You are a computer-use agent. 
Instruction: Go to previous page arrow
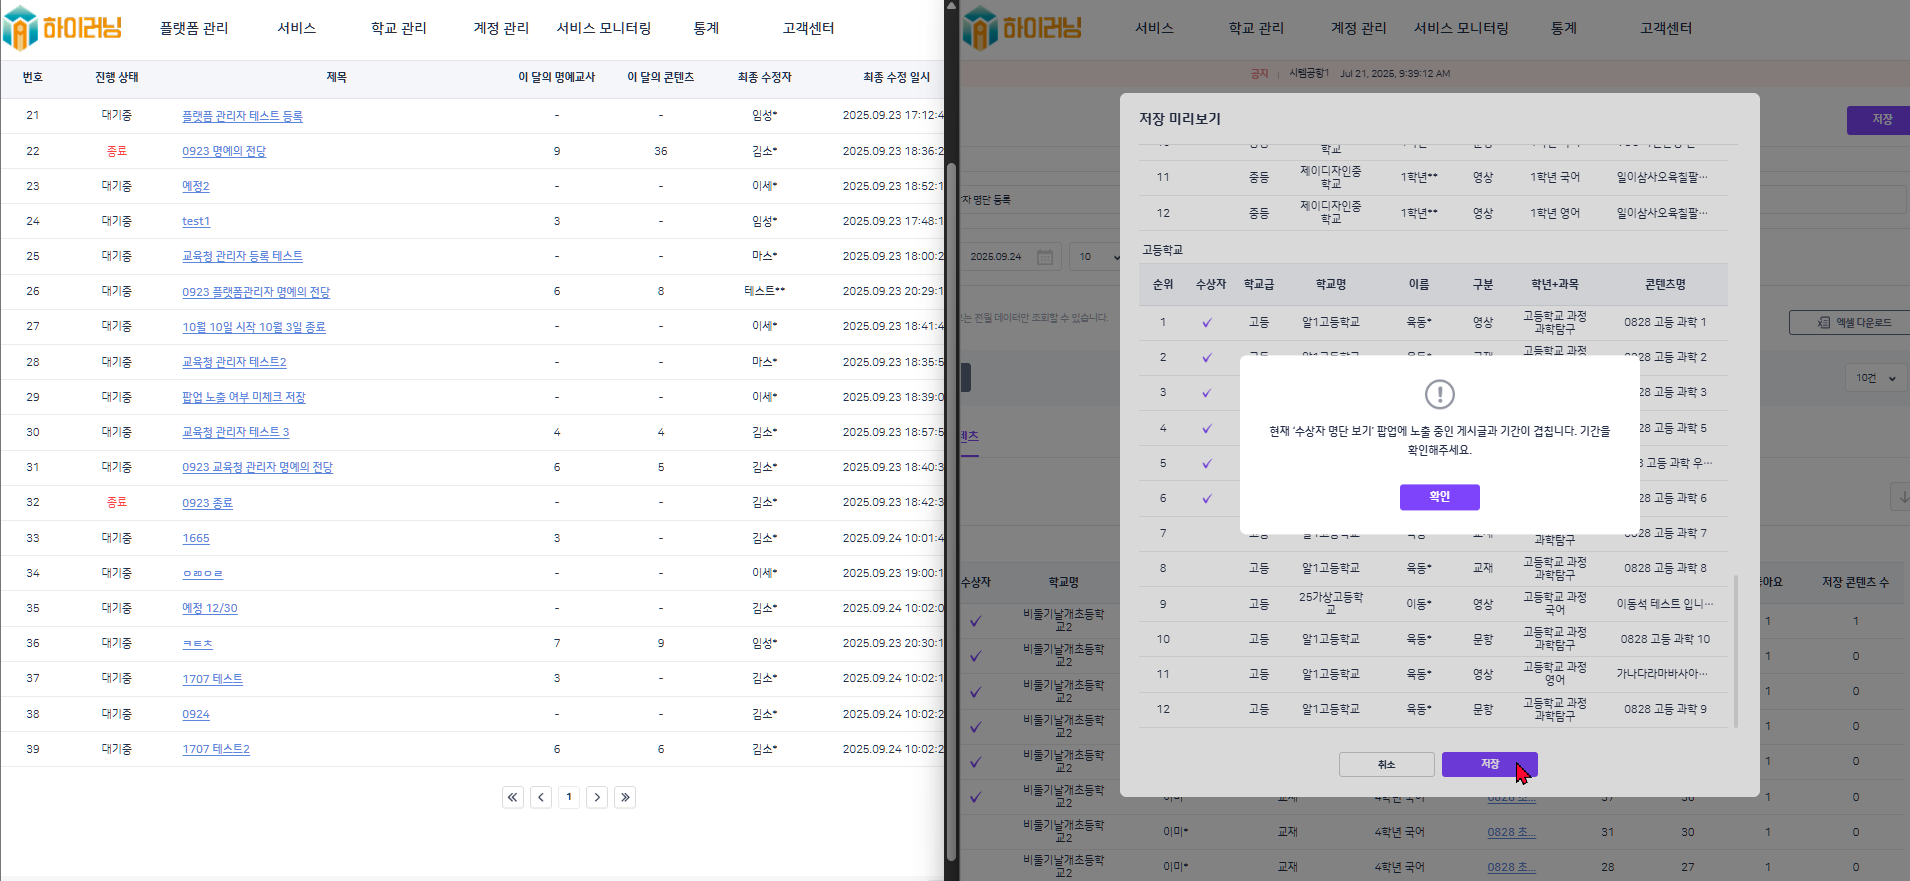[x=541, y=797]
